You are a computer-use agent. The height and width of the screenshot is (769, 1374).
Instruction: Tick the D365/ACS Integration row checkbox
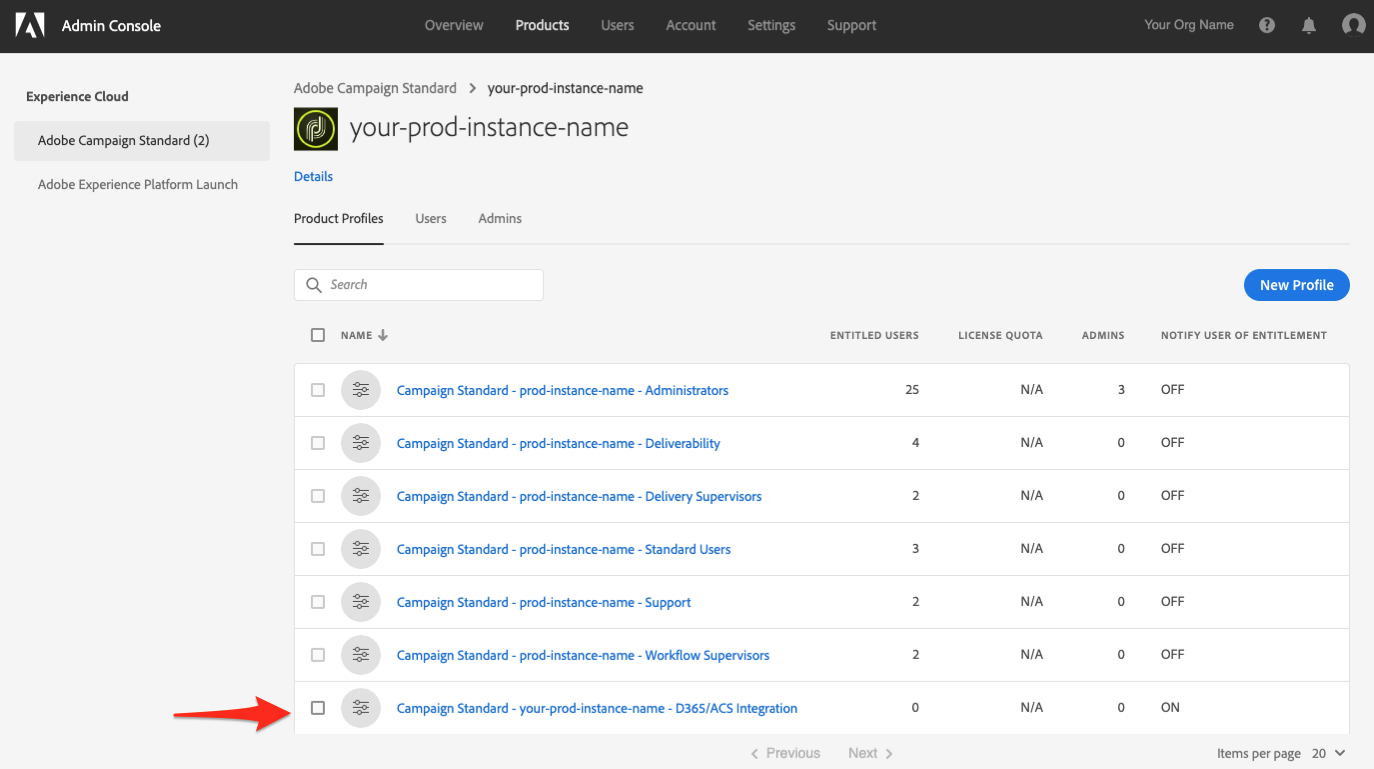[x=318, y=708]
